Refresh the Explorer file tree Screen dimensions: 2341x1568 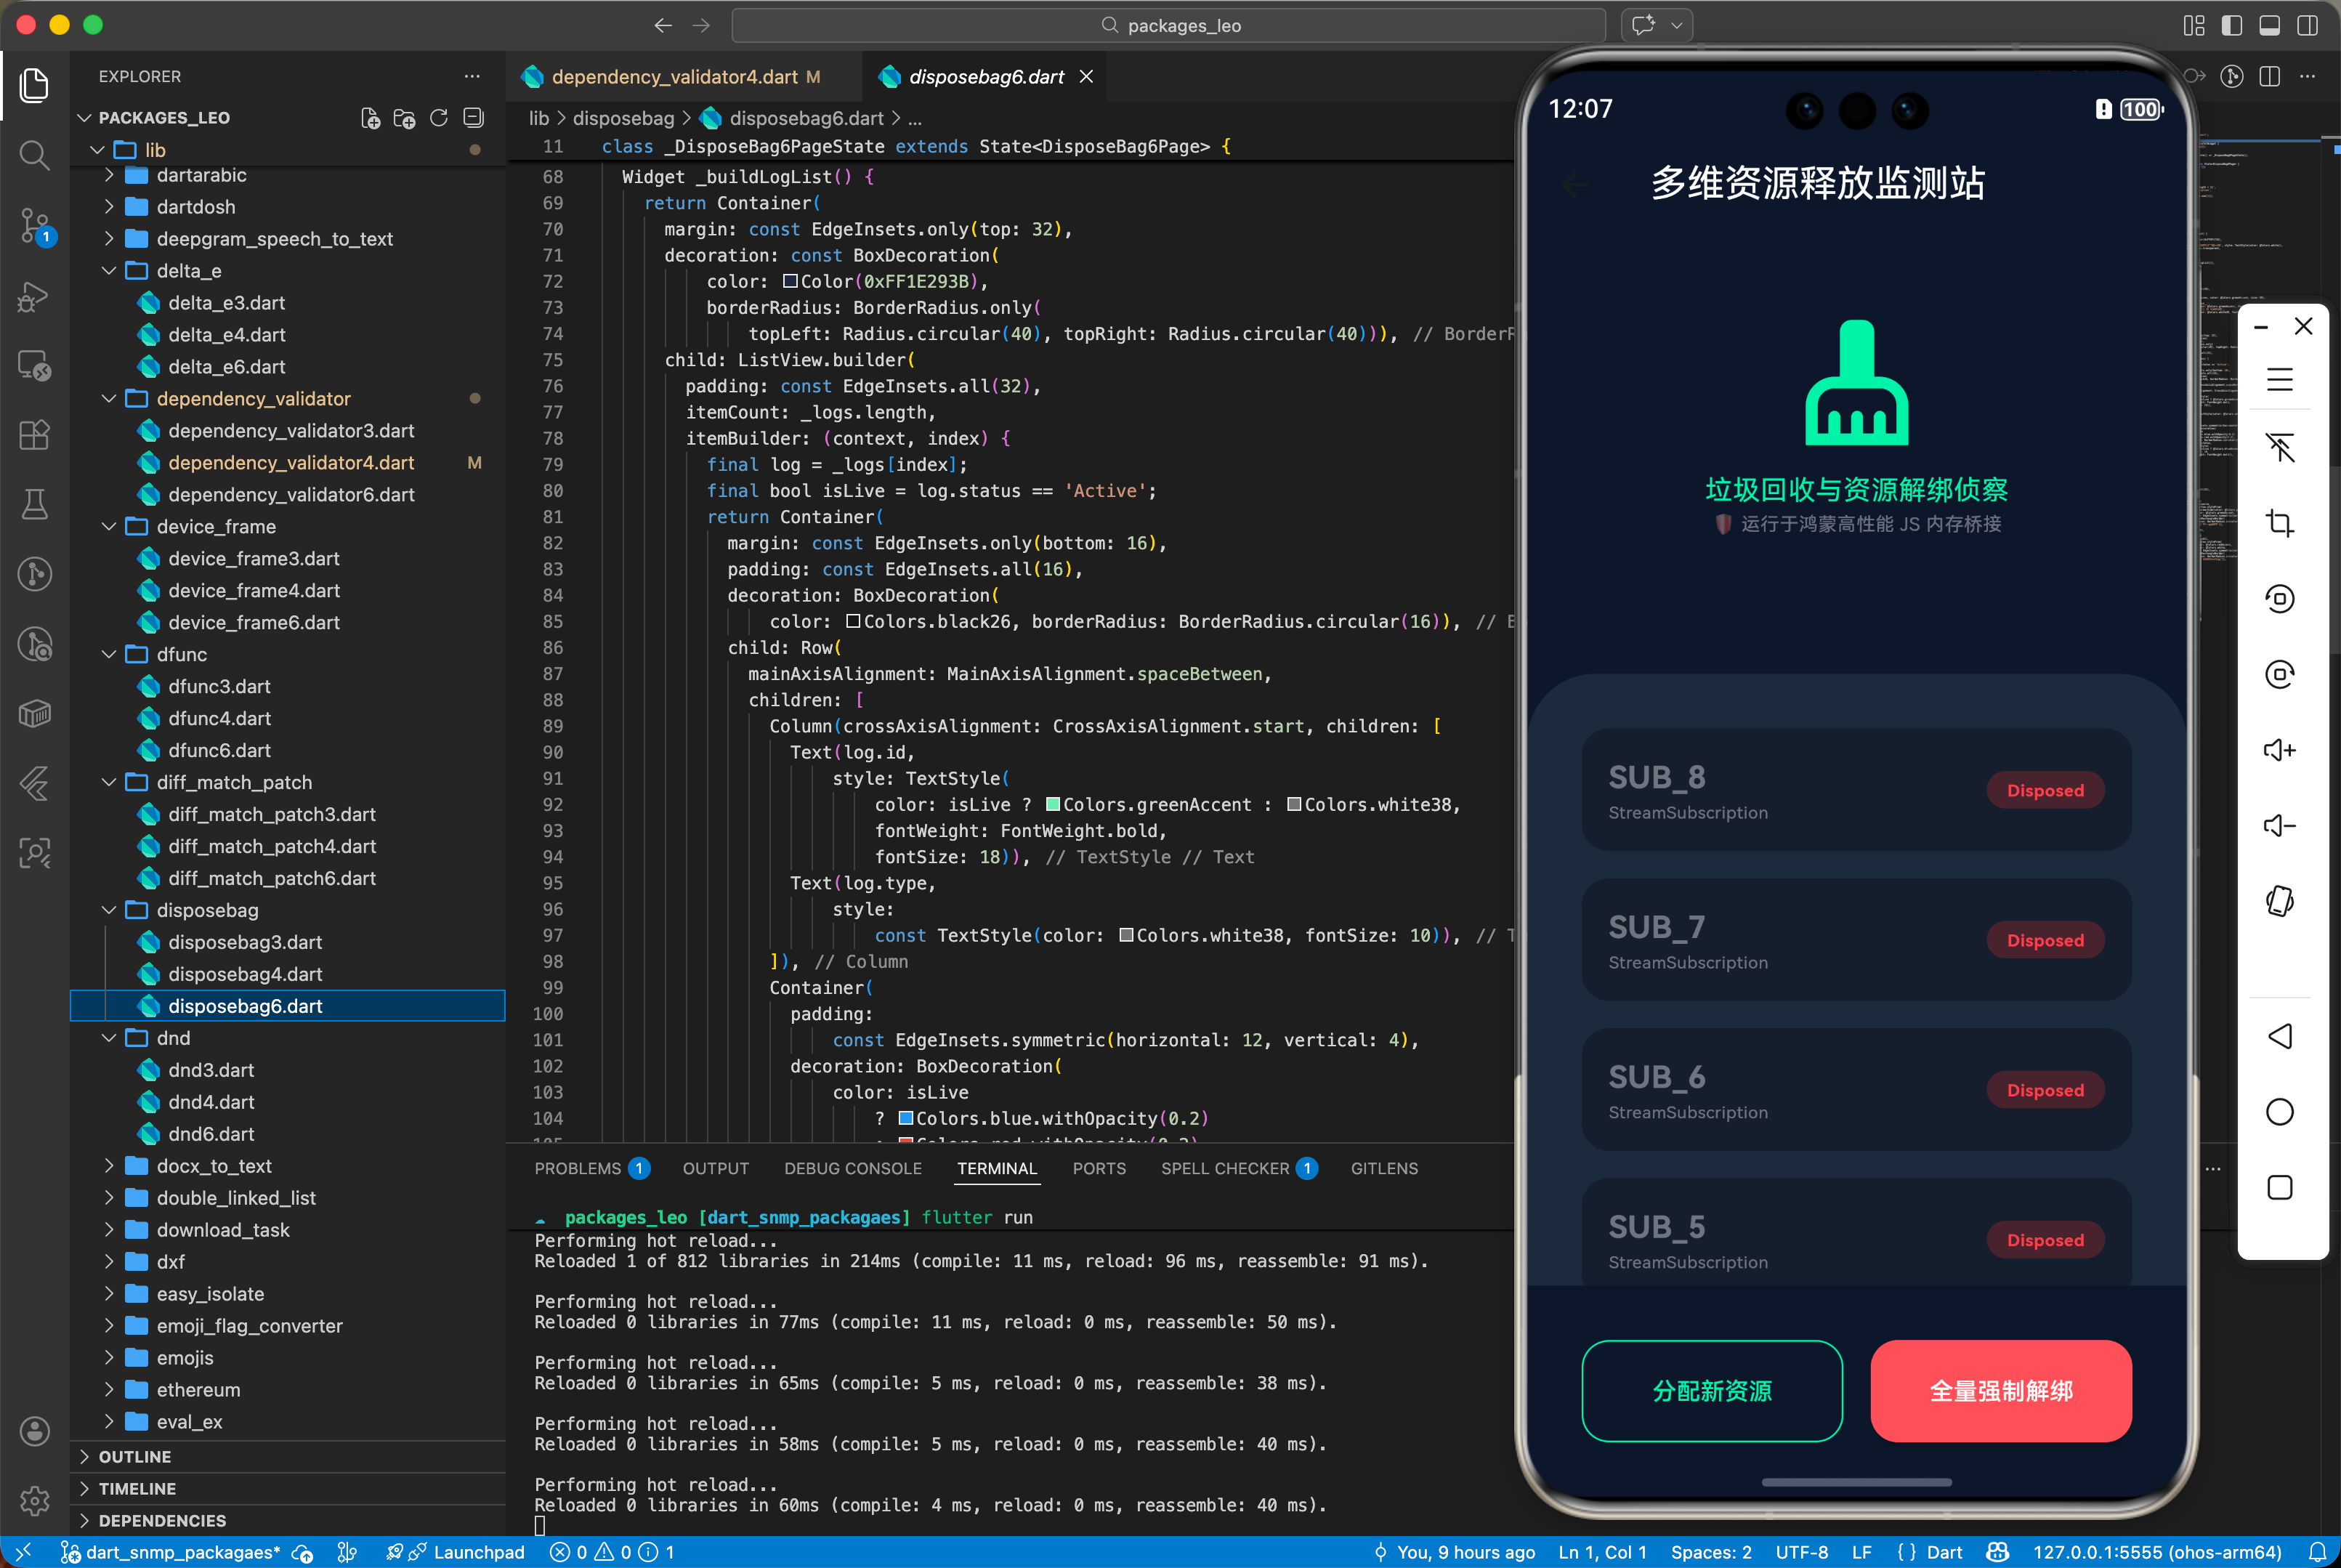pos(439,118)
